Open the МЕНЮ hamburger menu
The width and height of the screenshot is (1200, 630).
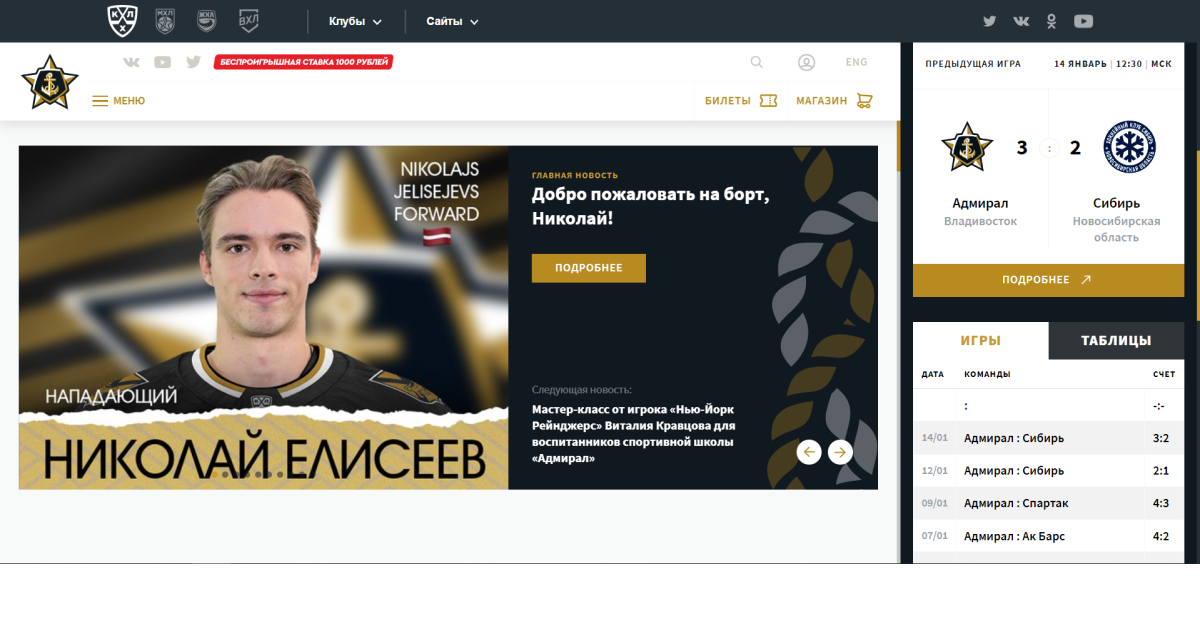click(119, 101)
